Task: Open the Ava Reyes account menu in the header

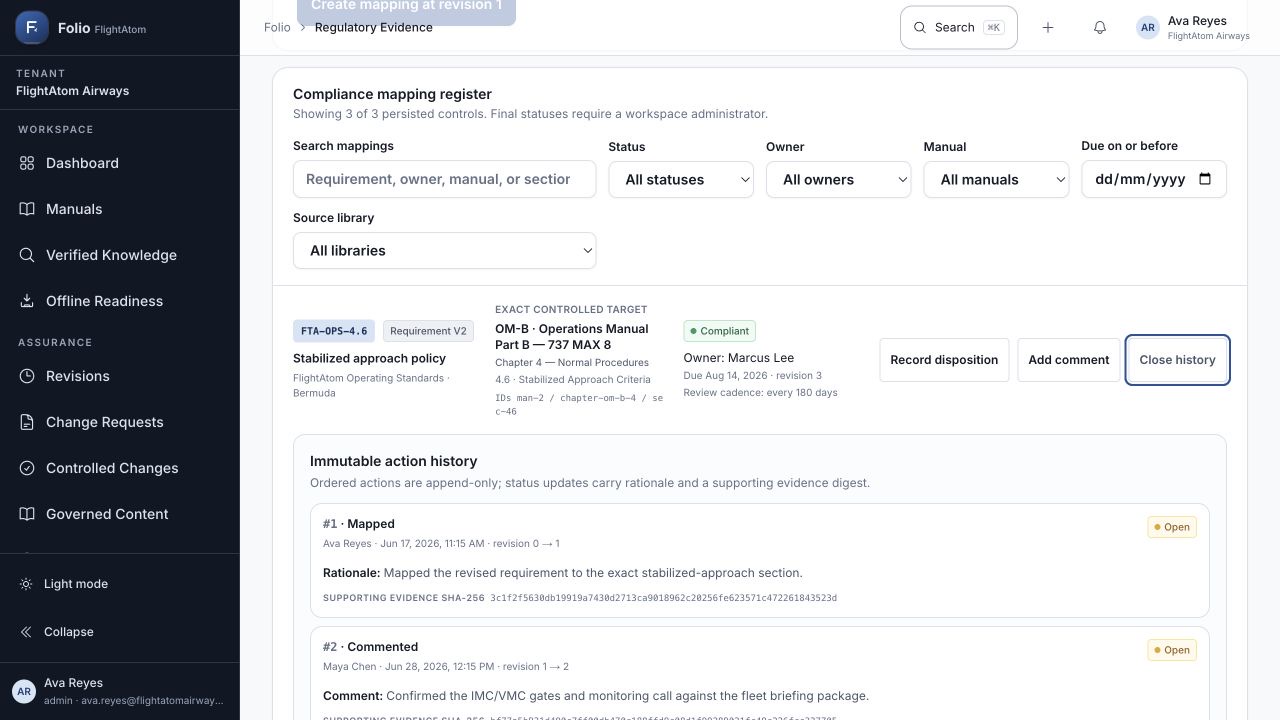Action: pos(1193,28)
